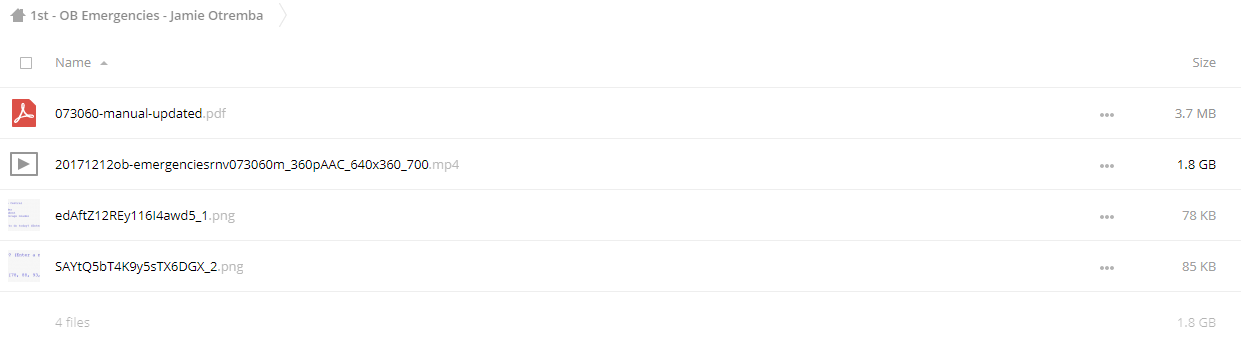Click the 3.7 MB size of the PDF
The height and width of the screenshot is (363, 1241).
pyautogui.click(x=1196, y=113)
